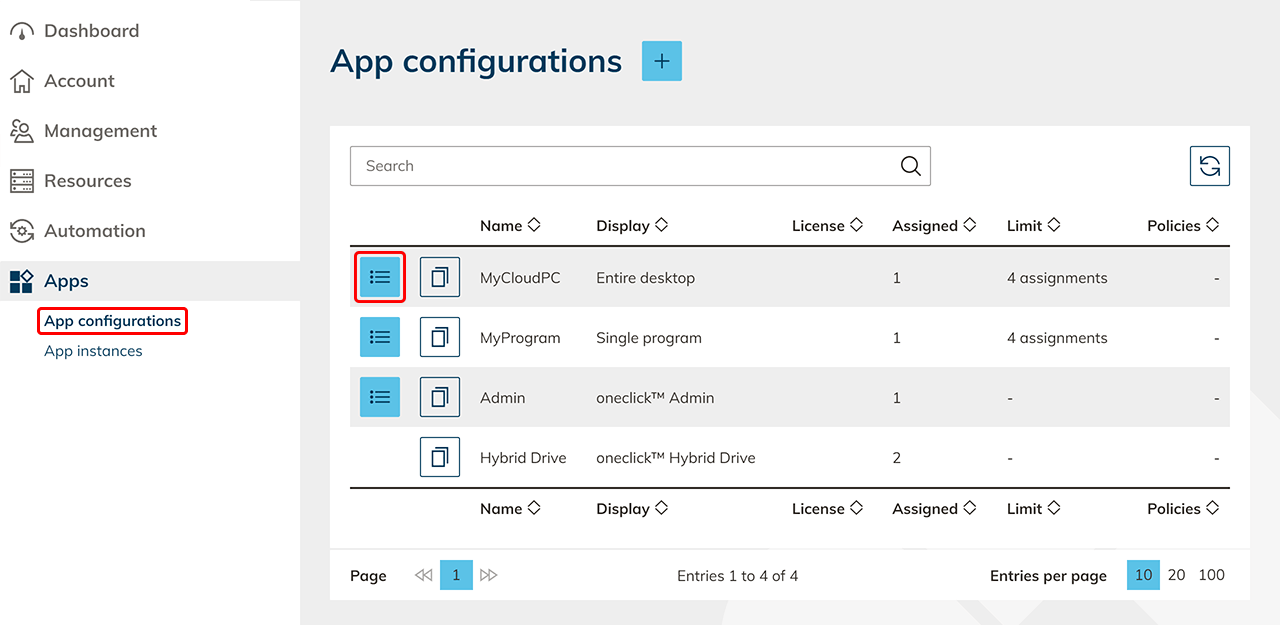Sort by Policies in top header

[1182, 226]
